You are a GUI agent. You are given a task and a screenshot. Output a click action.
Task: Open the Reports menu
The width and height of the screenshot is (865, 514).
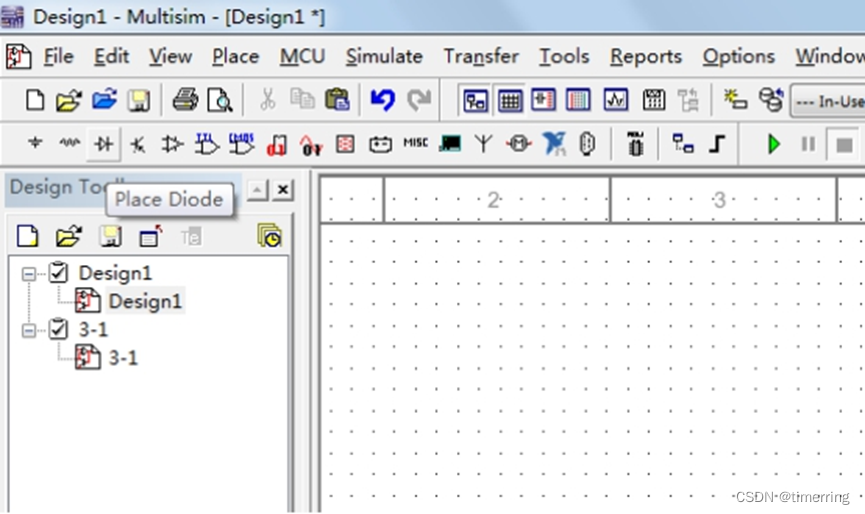[x=645, y=56]
